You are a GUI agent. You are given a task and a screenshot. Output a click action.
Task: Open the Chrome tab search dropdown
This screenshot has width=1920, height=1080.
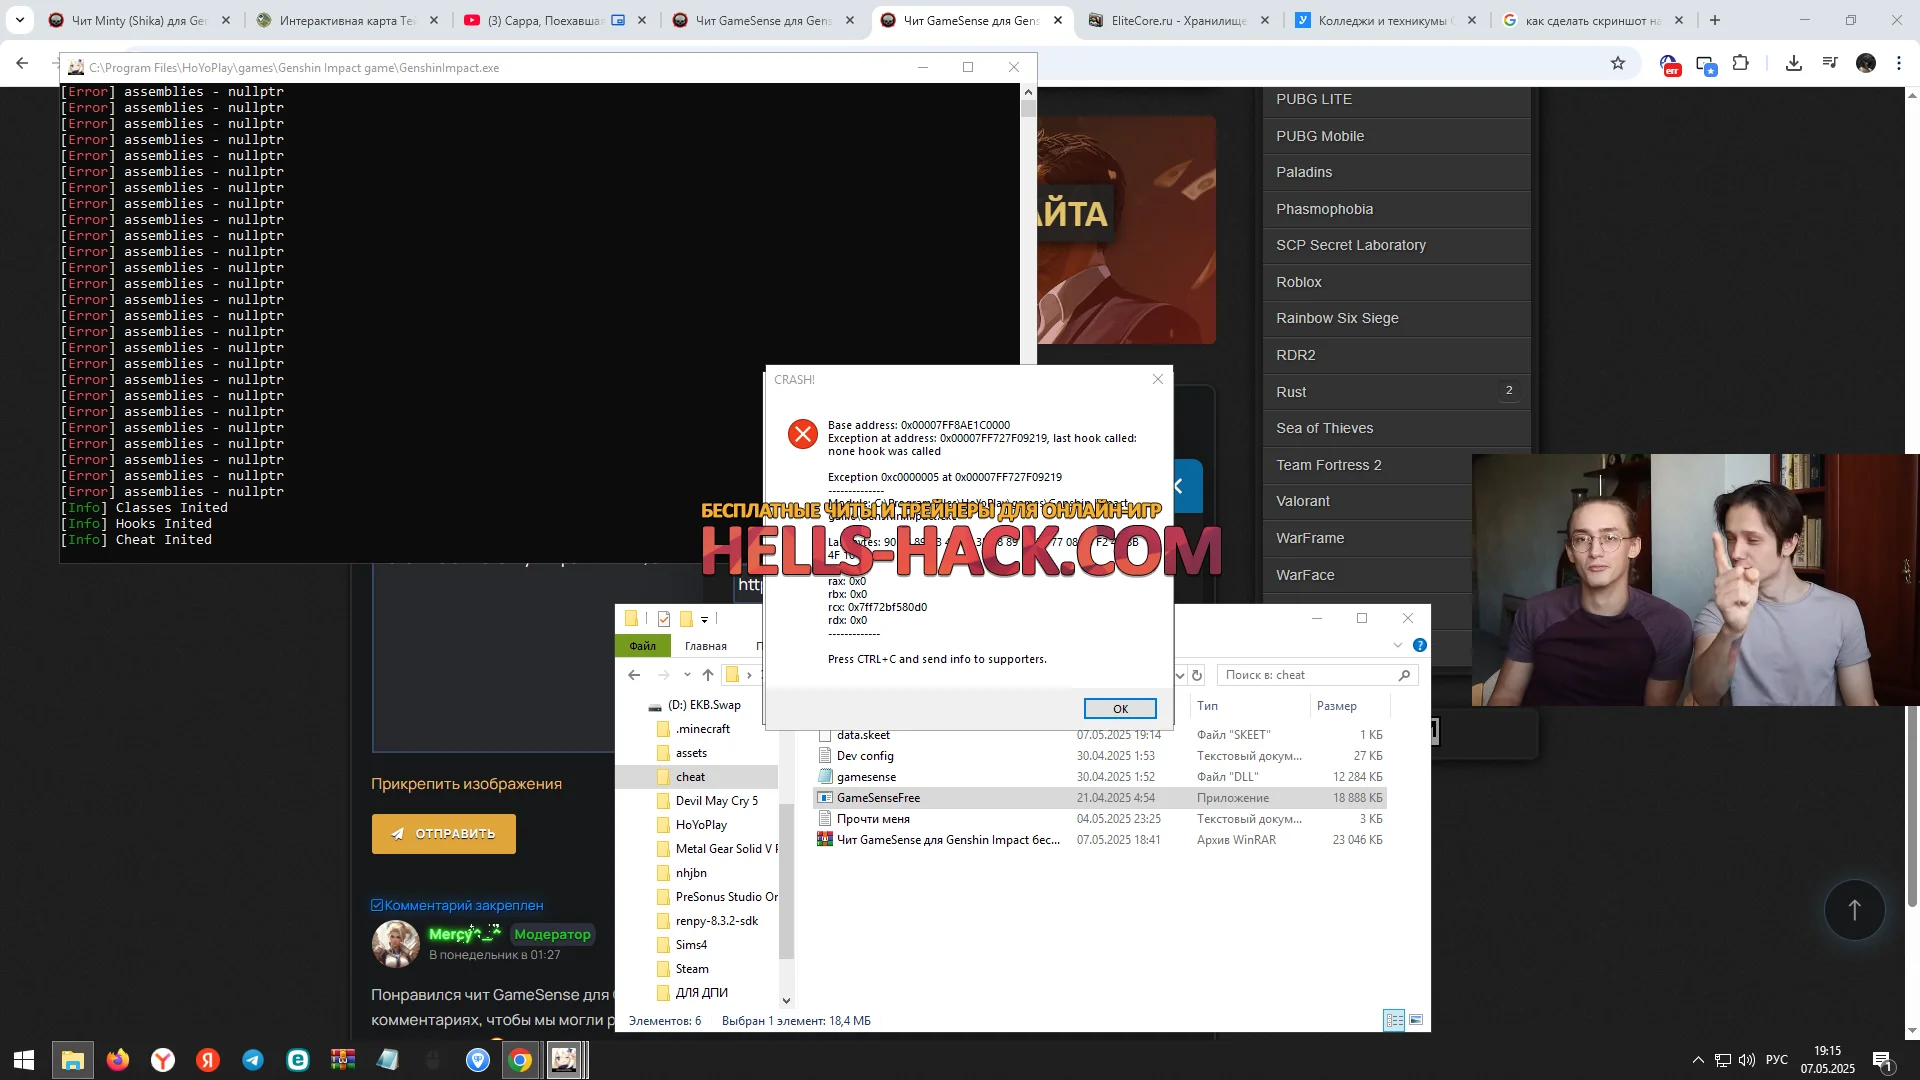(x=20, y=20)
